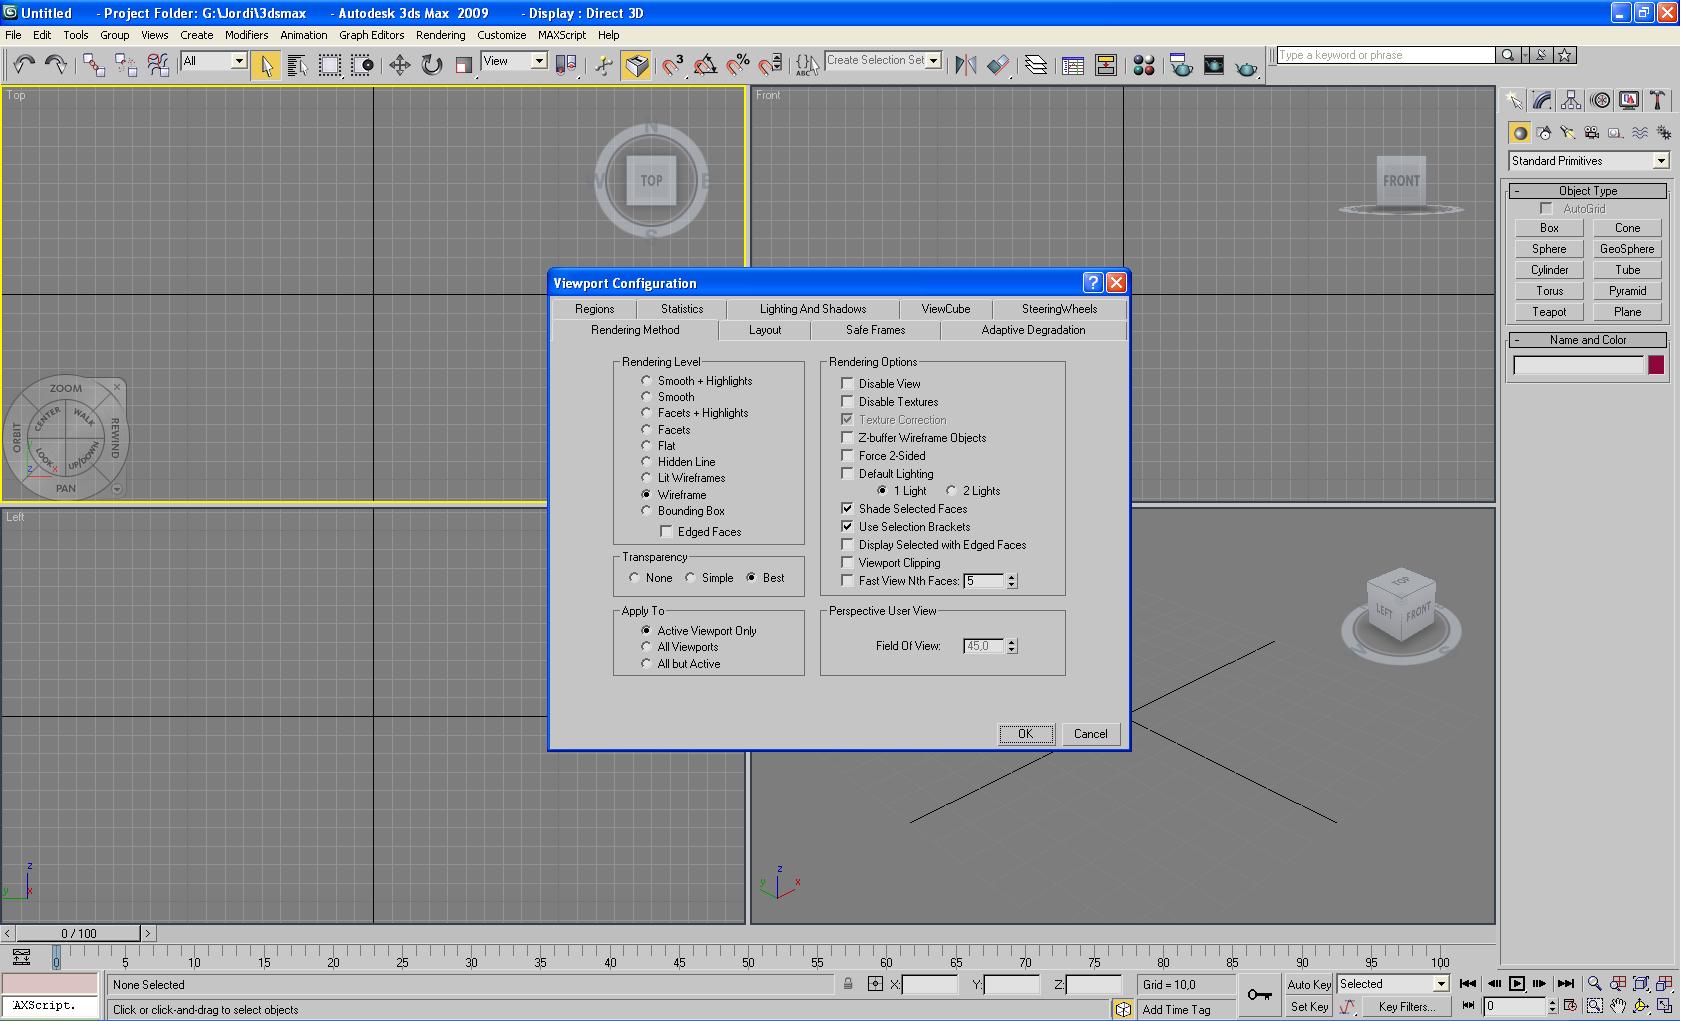Viewport: 1681px width, 1021px height.
Task: Create a Teapot primitive button
Action: [x=1549, y=312]
